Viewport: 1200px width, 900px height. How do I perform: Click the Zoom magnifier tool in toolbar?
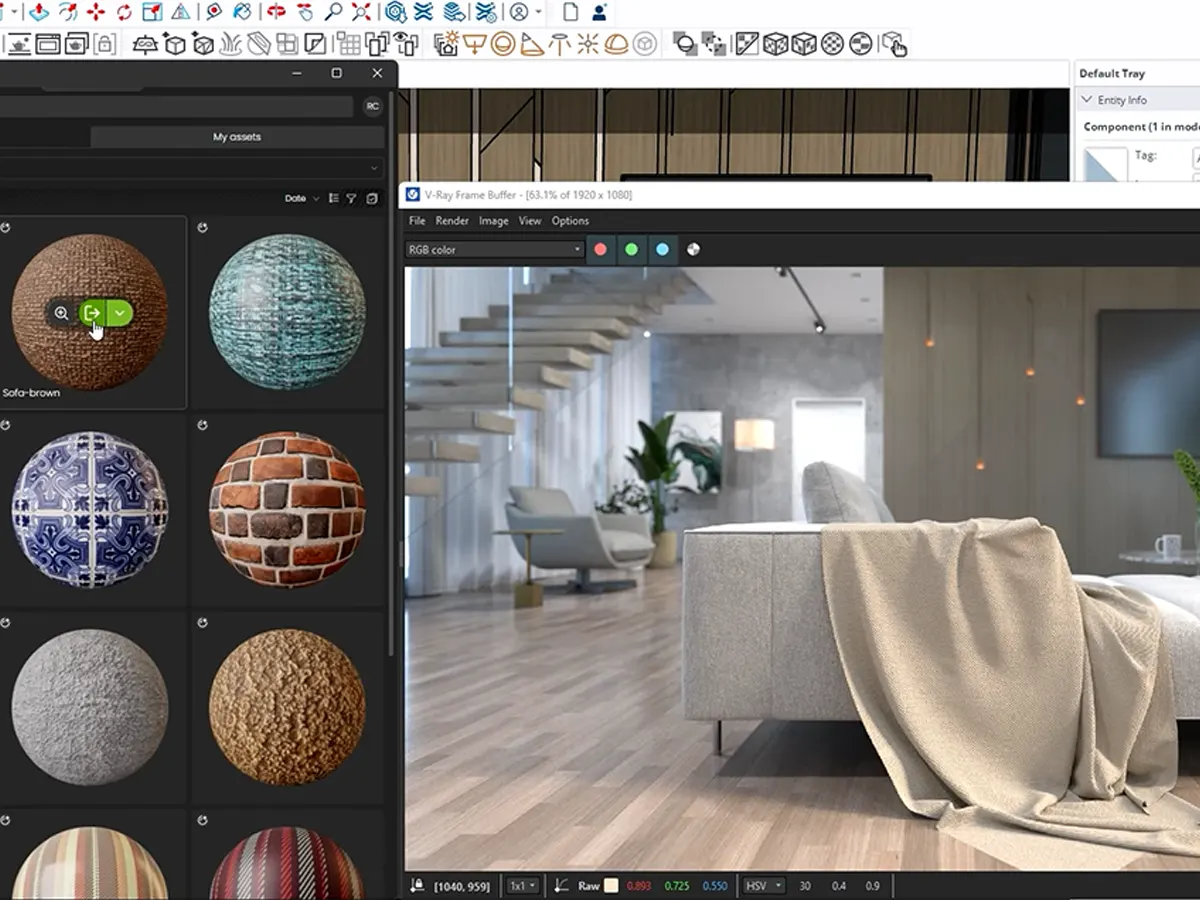(333, 12)
